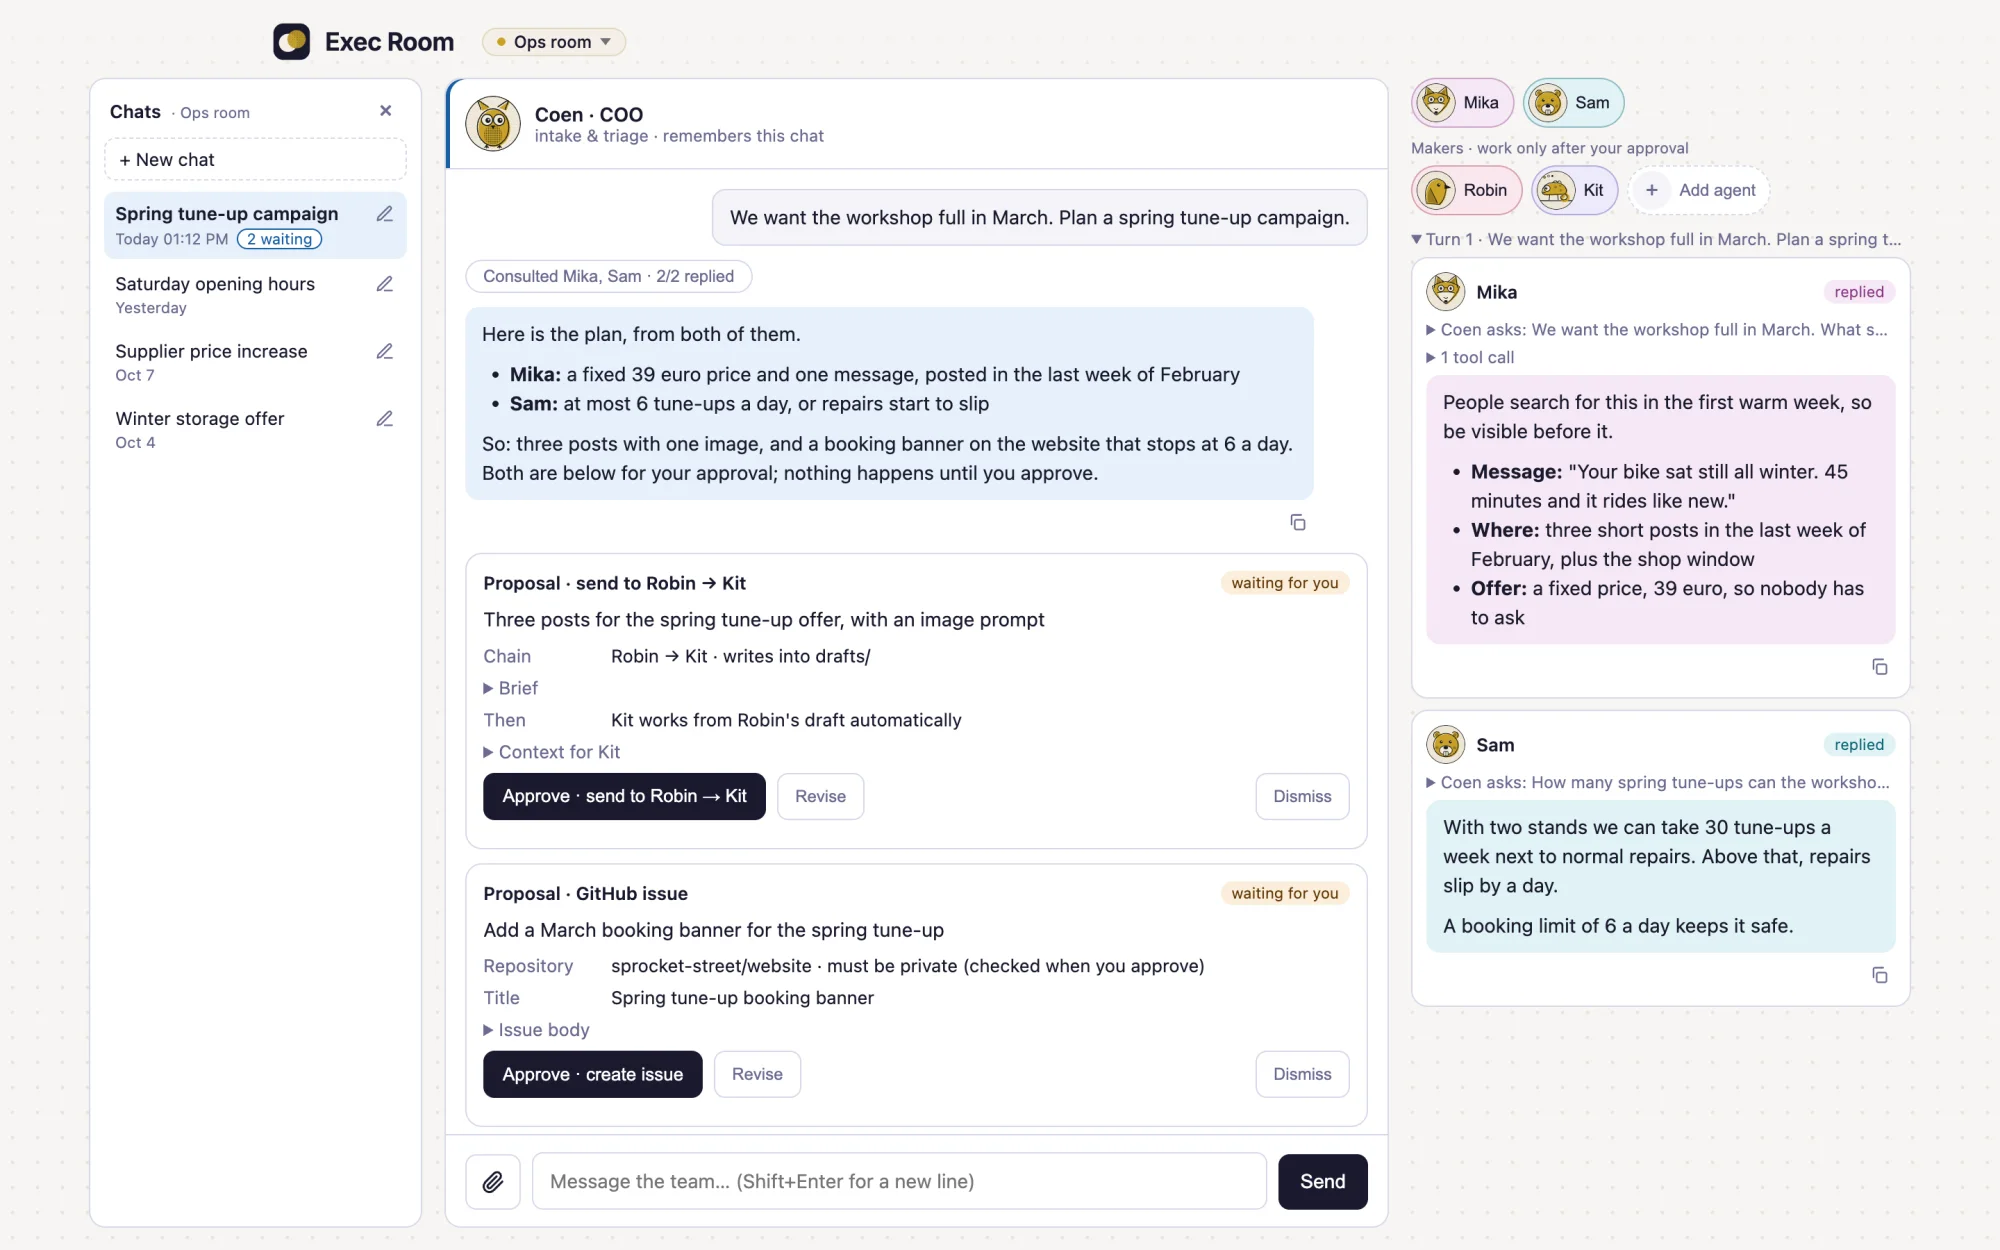Attach a file with the paperclip icon
The height and width of the screenshot is (1250, 2000).
493,1181
